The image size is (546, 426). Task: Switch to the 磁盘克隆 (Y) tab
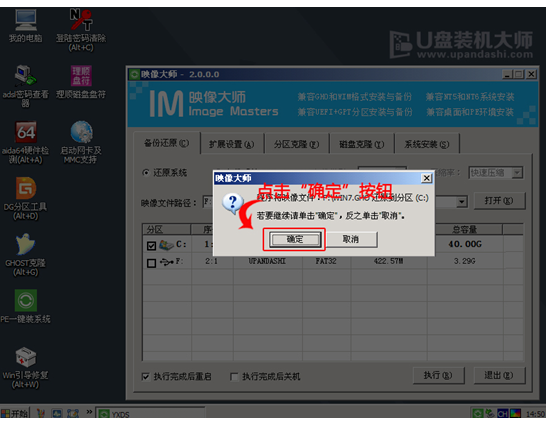pos(362,144)
